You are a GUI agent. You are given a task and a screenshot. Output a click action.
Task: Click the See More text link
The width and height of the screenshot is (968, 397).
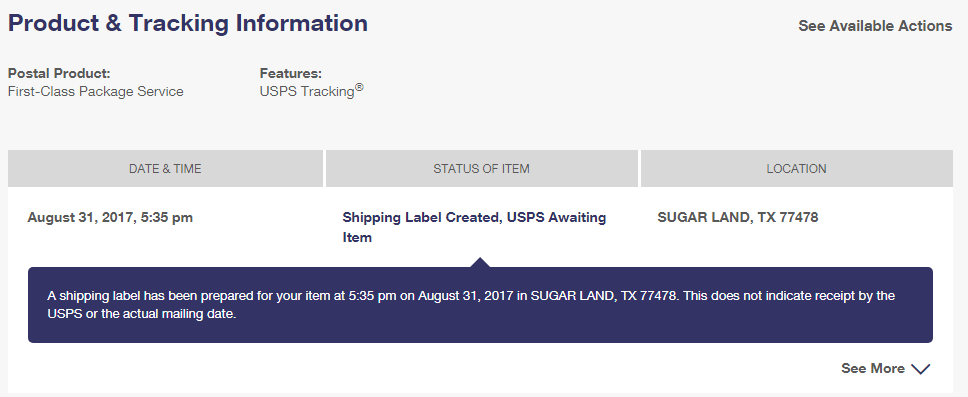(872, 369)
